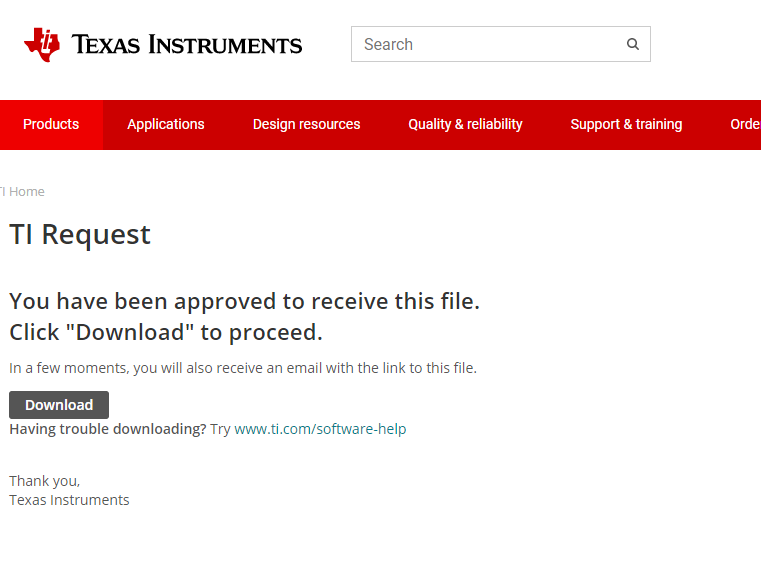Click 'Having trouble downloading?' text
761x572 pixels.
pyautogui.click(x=108, y=429)
